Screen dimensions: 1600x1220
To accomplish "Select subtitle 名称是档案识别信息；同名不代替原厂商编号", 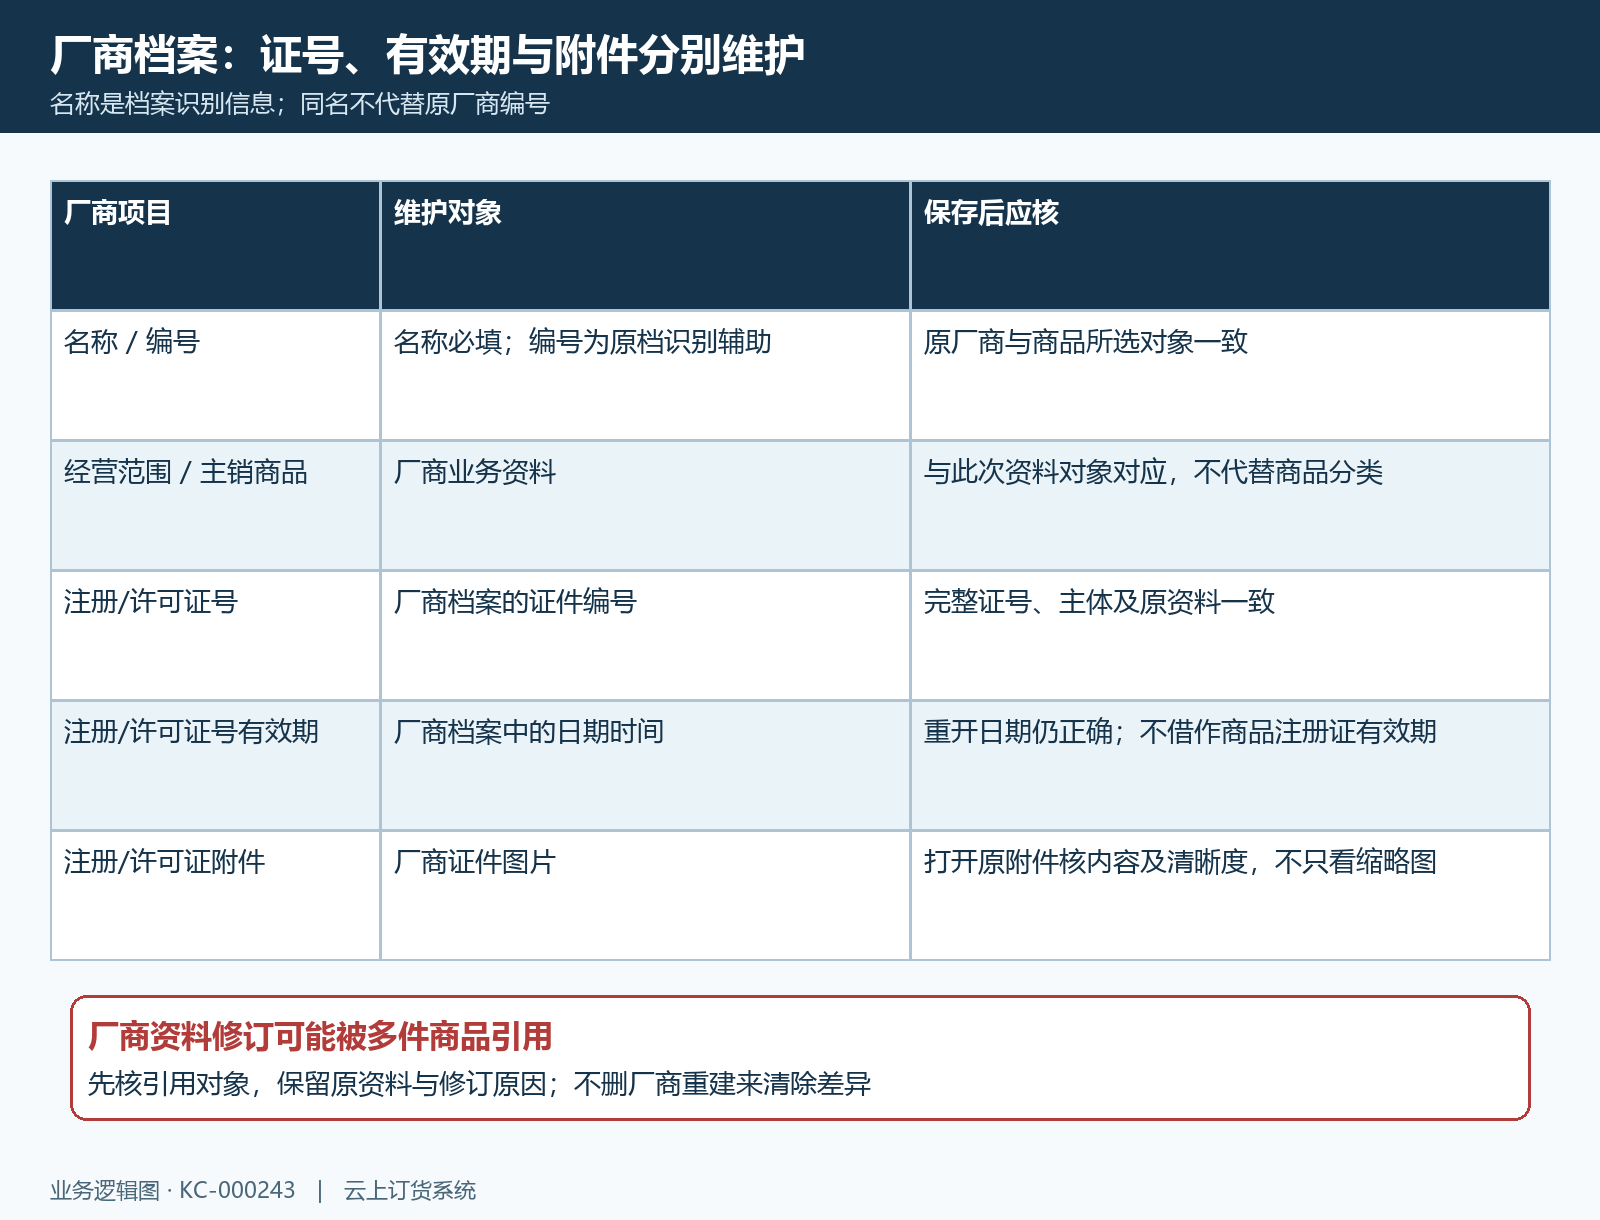I will [x=300, y=104].
